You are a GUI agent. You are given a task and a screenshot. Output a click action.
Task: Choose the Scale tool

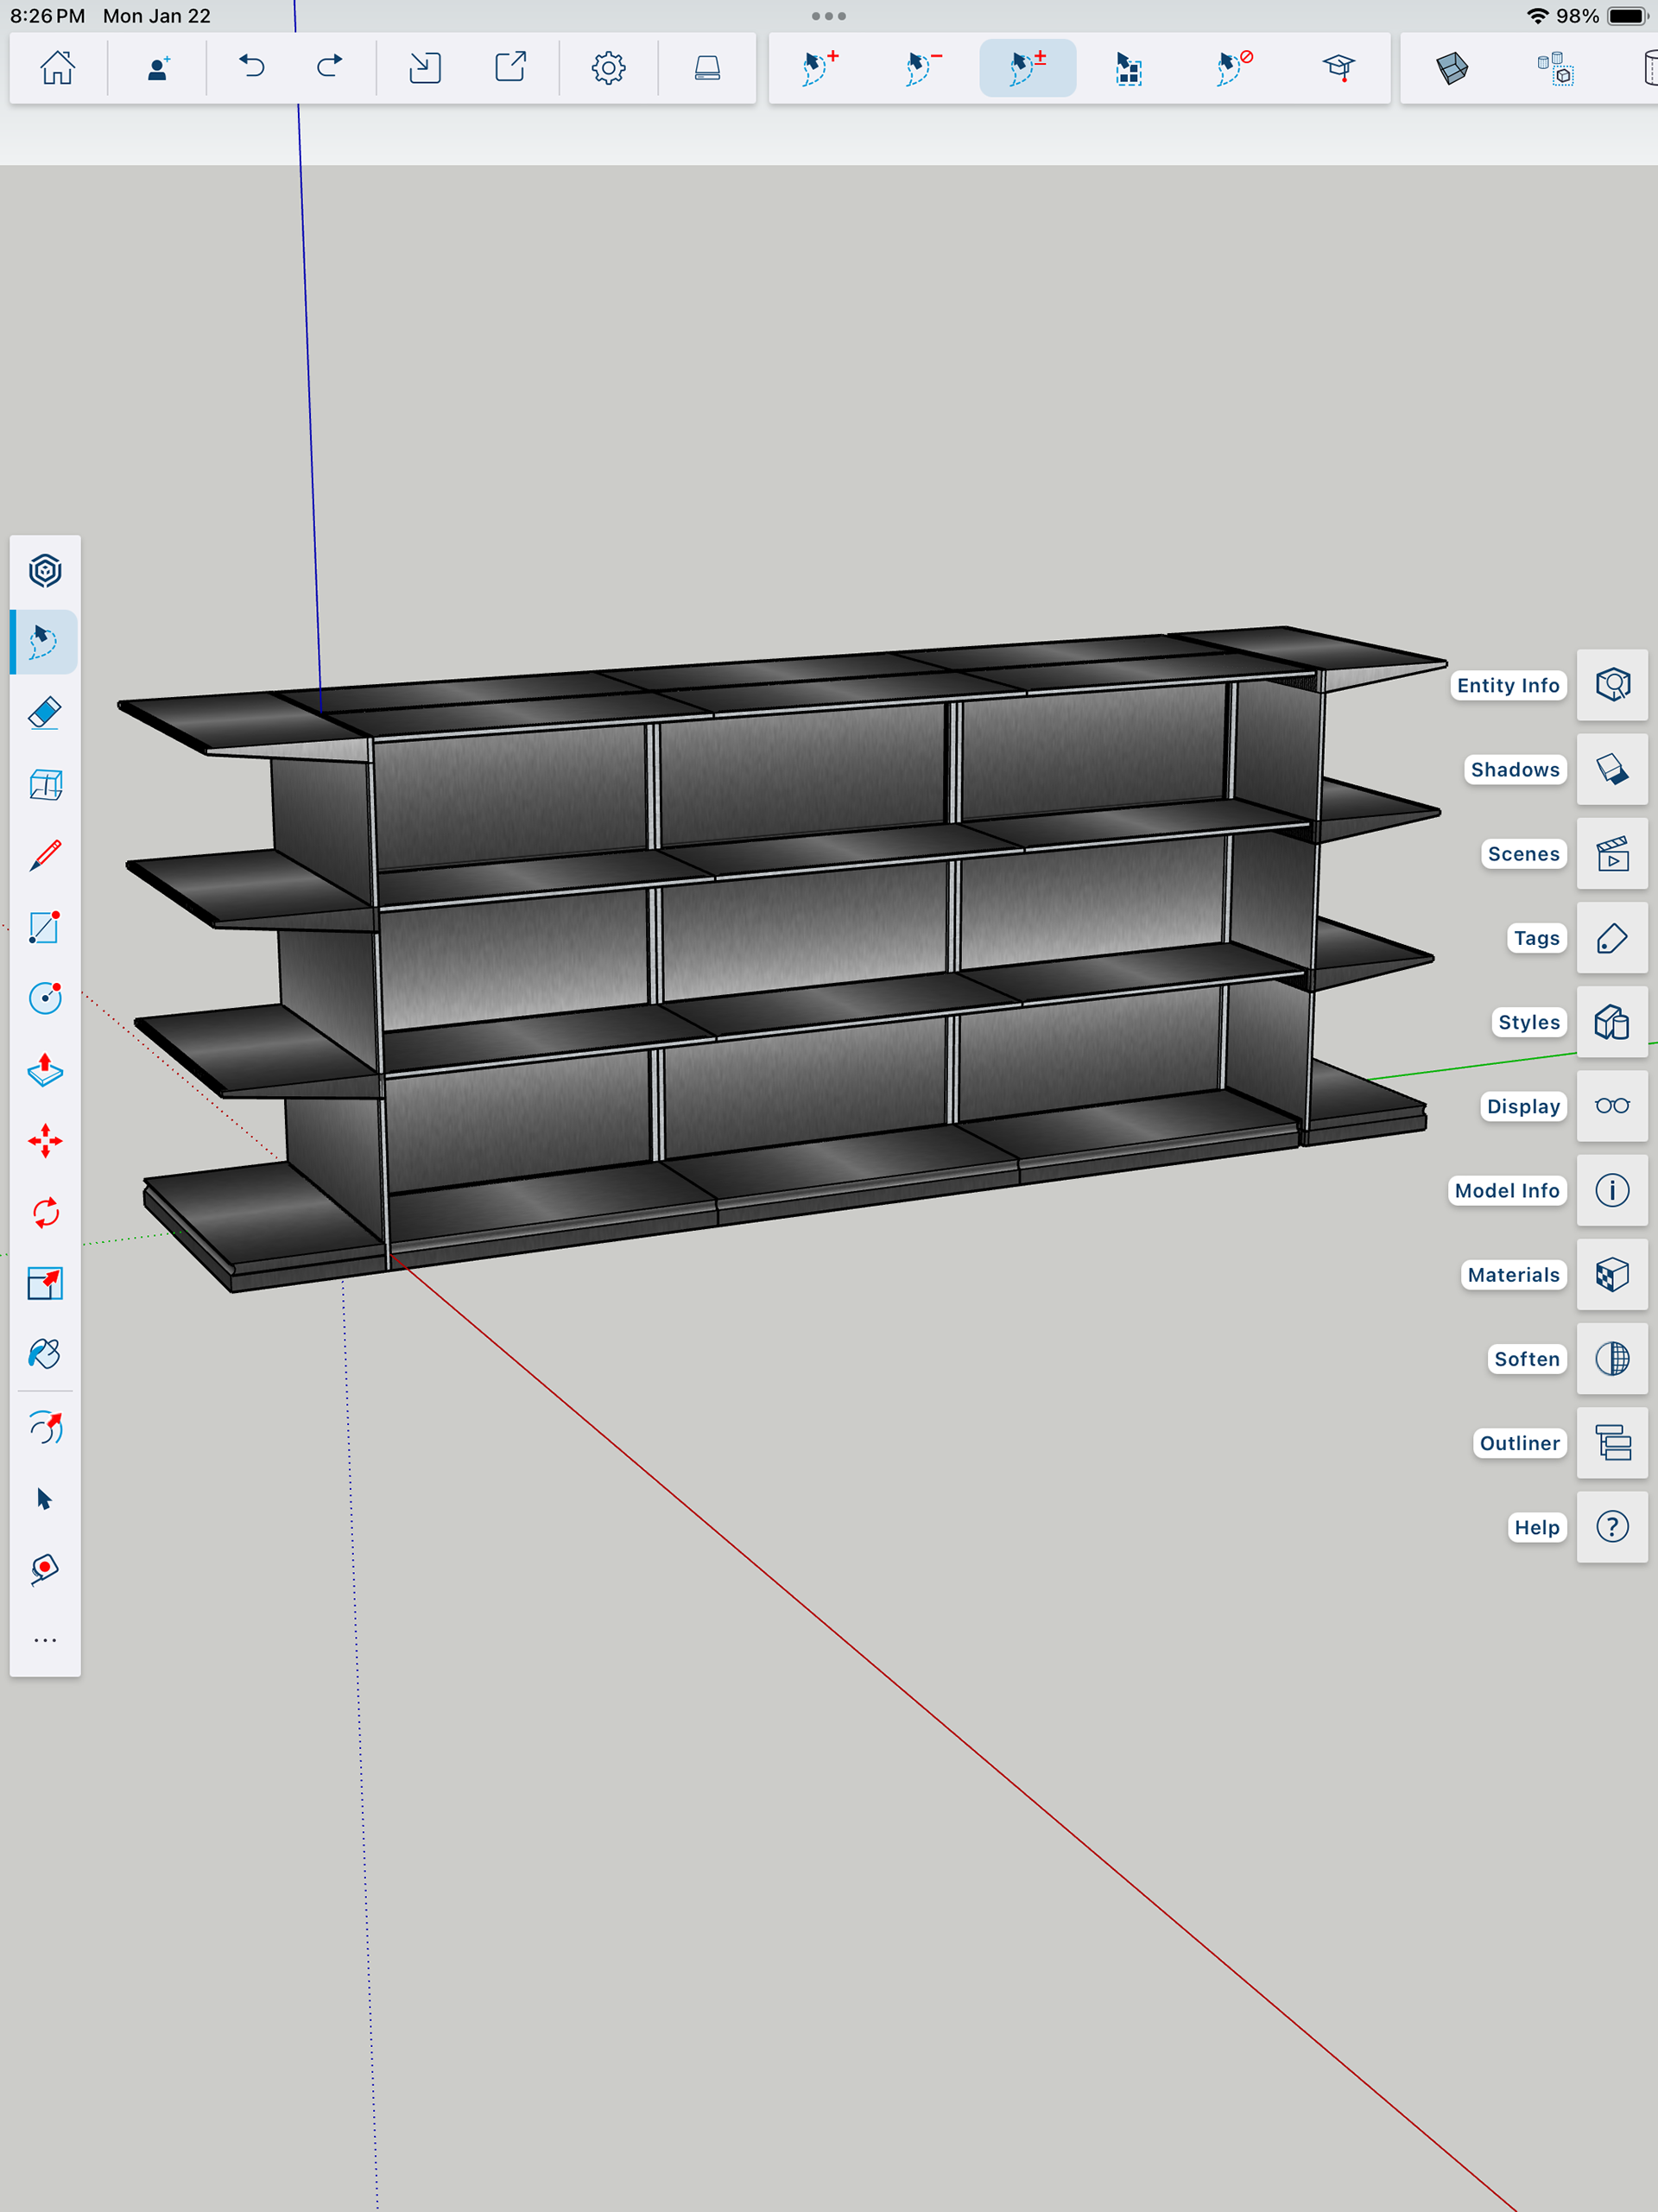tap(45, 1283)
